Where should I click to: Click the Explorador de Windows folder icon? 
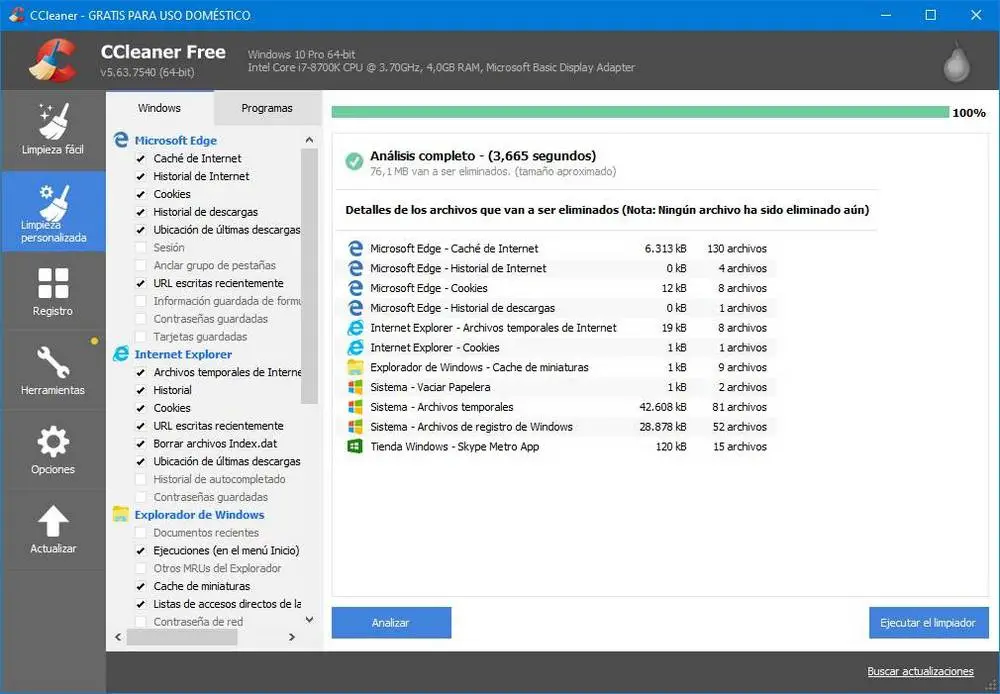click(x=121, y=514)
